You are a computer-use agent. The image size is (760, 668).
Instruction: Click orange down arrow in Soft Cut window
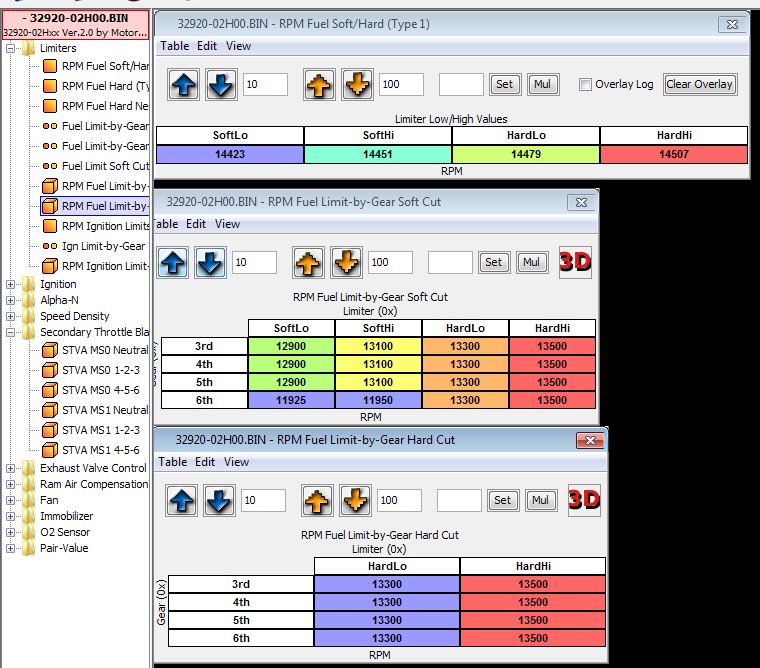[x=345, y=262]
